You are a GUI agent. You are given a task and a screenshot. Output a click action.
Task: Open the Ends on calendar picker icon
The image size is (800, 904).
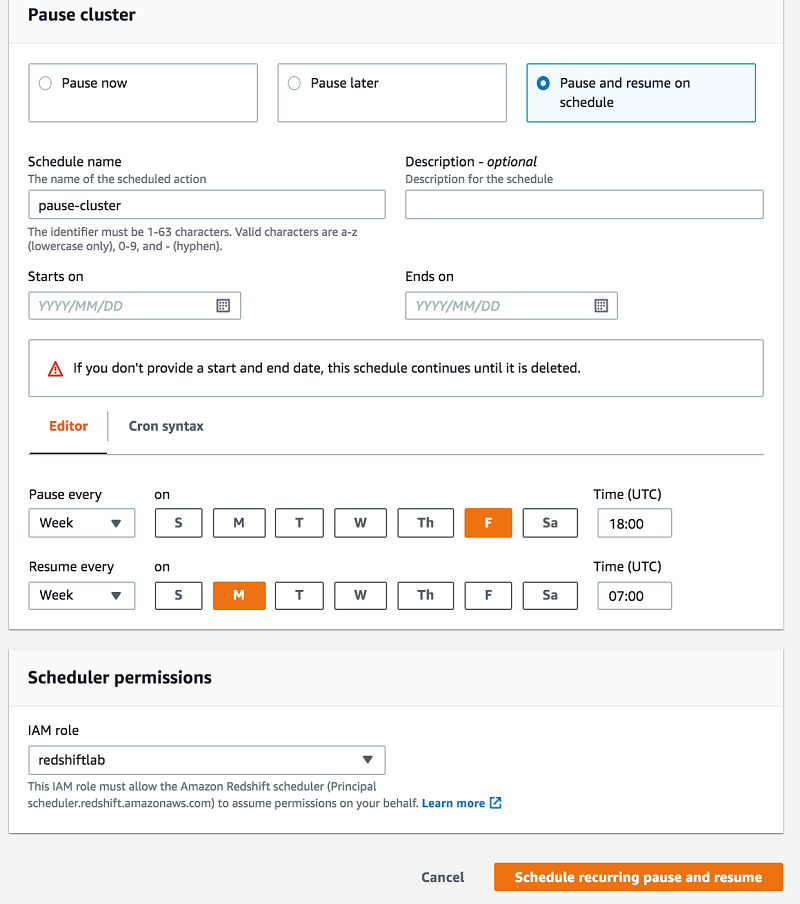(601, 306)
